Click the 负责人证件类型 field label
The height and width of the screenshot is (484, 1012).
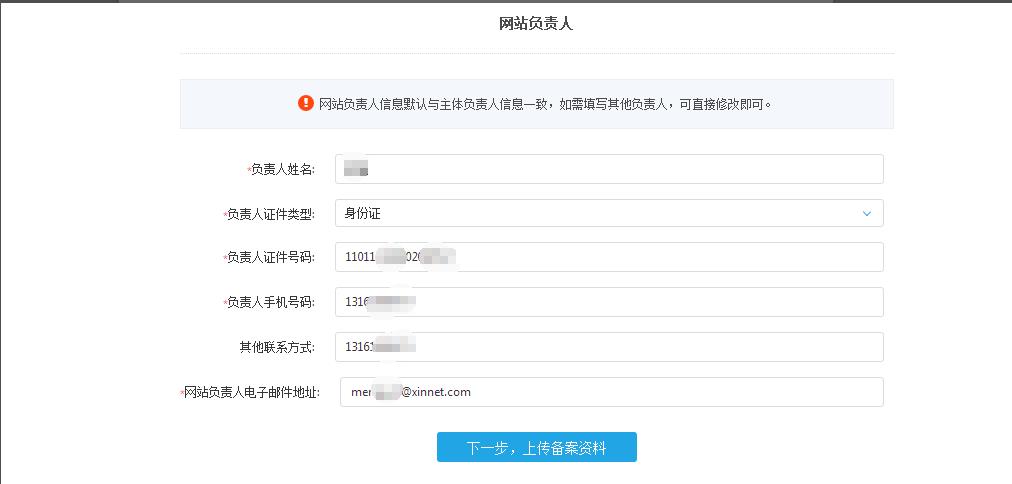pos(271,214)
